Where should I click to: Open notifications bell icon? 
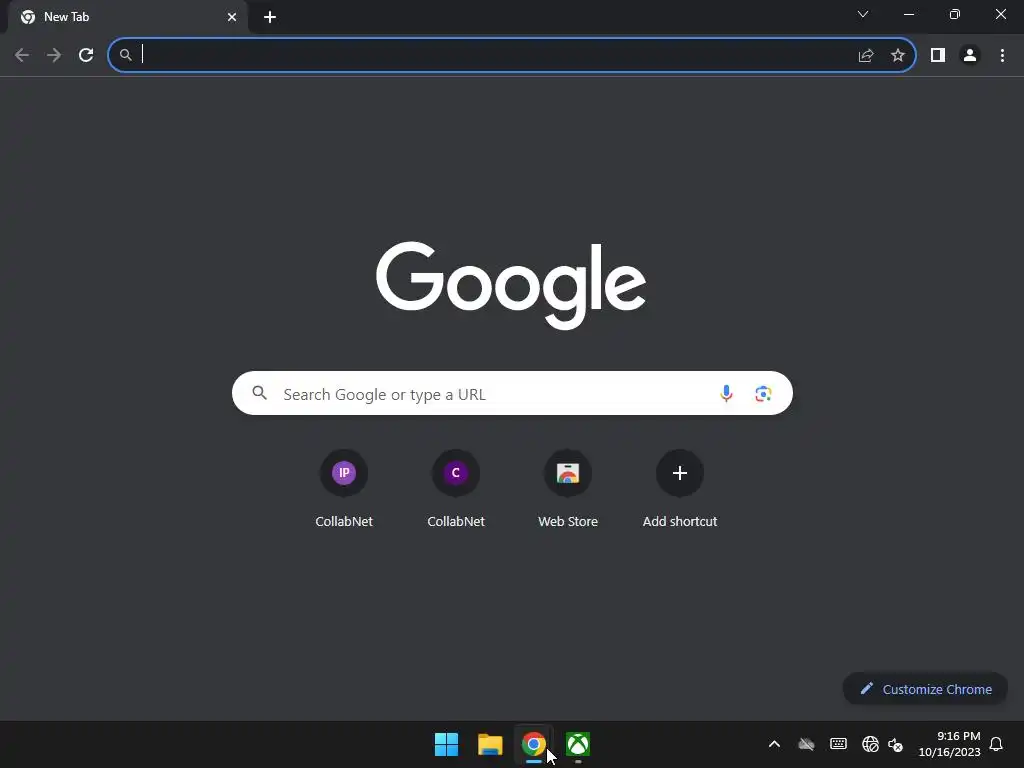point(996,744)
